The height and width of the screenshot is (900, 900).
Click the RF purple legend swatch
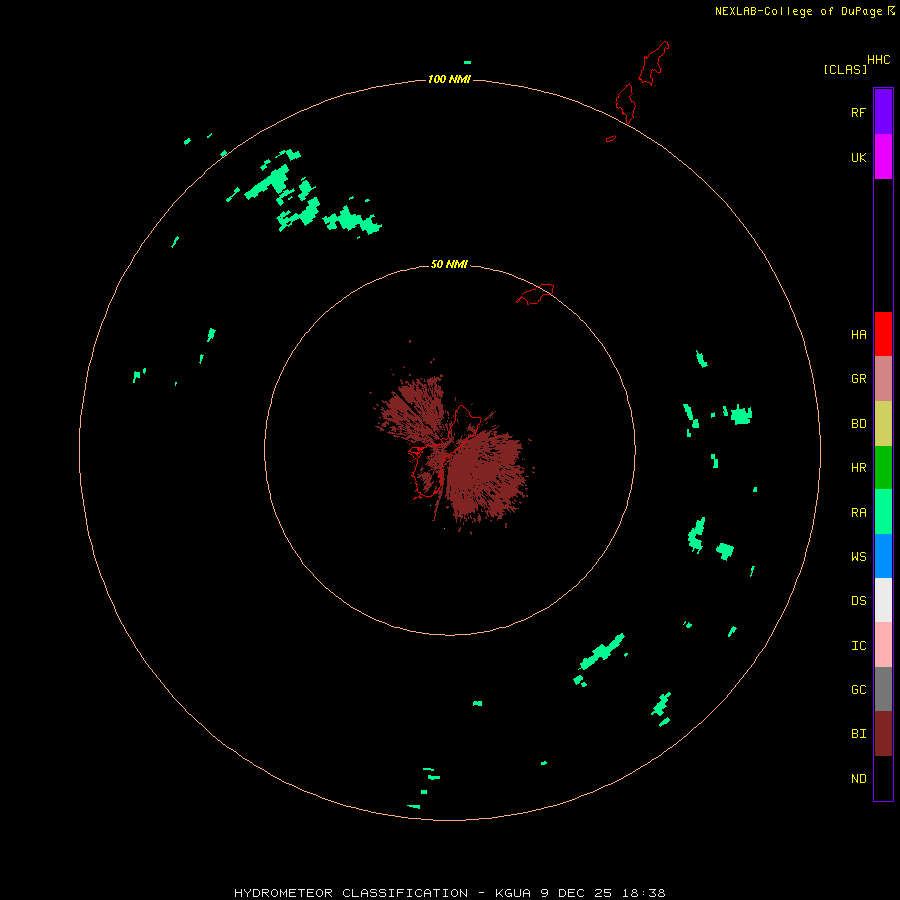point(883,112)
